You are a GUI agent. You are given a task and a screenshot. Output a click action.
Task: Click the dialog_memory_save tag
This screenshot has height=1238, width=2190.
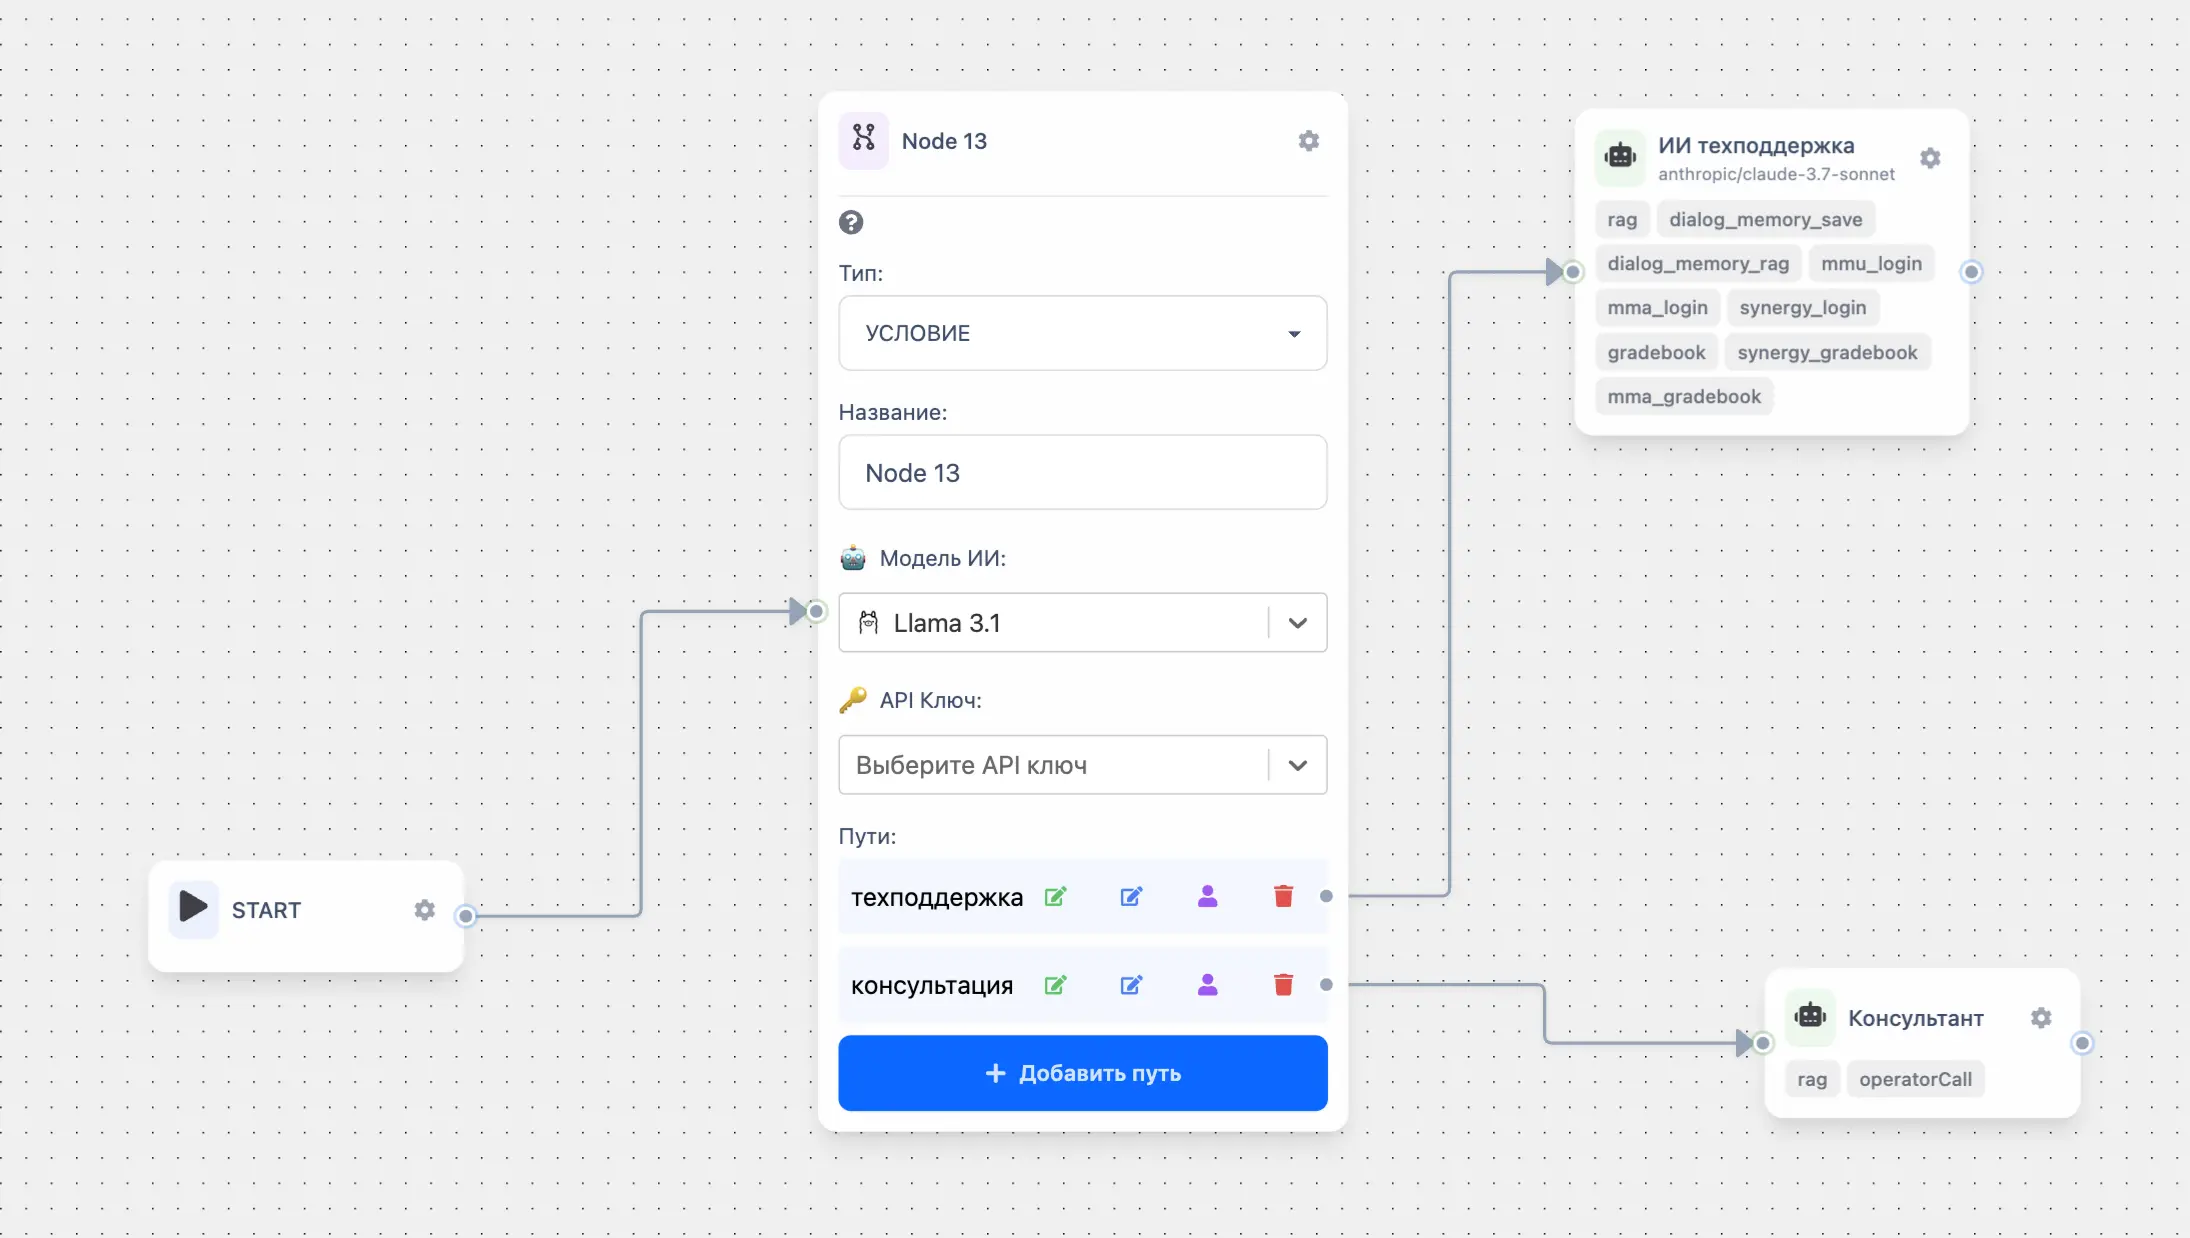(1765, 220)
